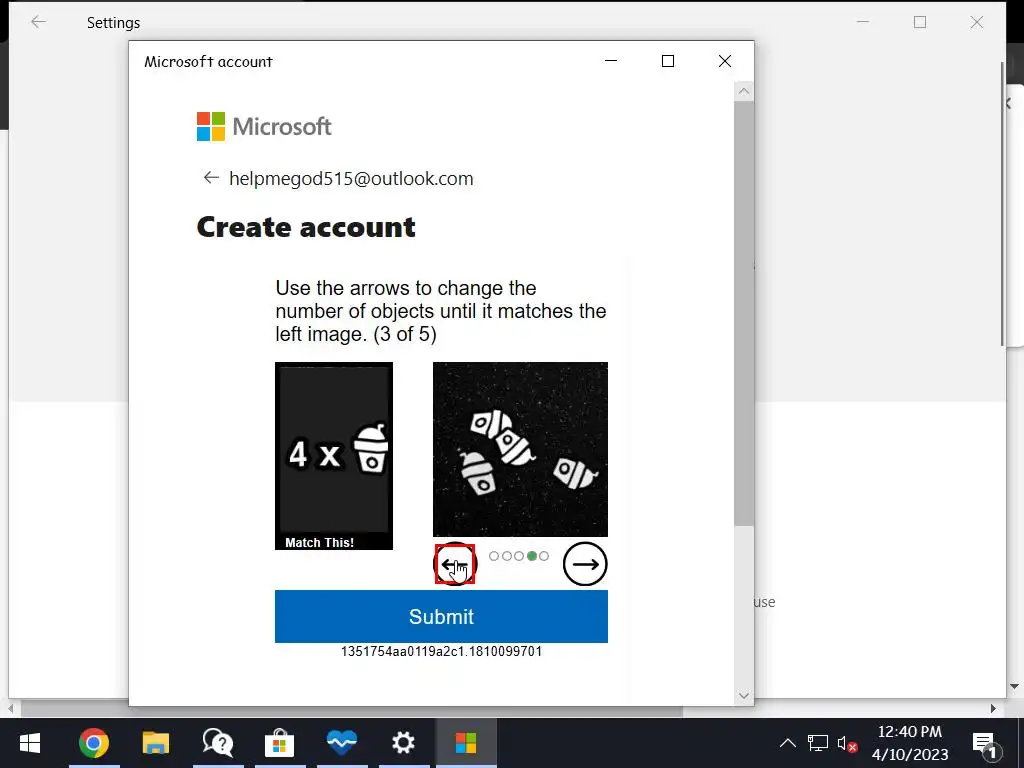
Task: Close the Settings window
Action: click(x=977, y=22)
